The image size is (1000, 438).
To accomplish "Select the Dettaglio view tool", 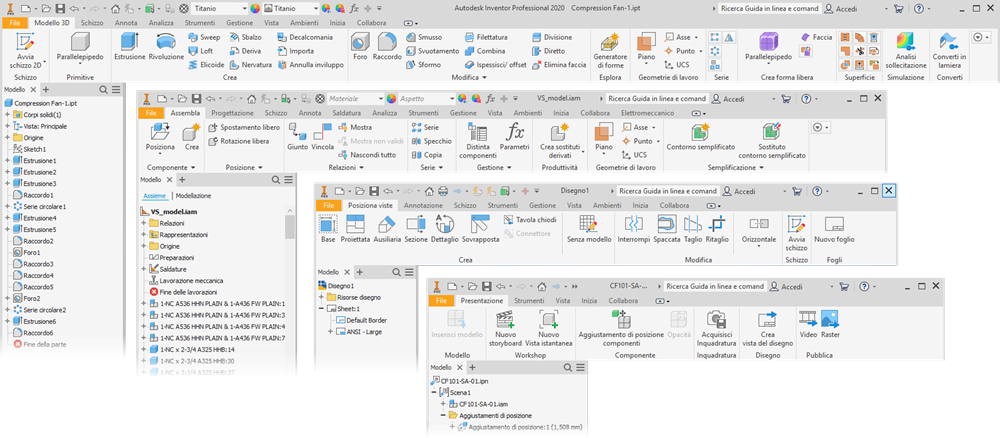I will coord(445,228).
